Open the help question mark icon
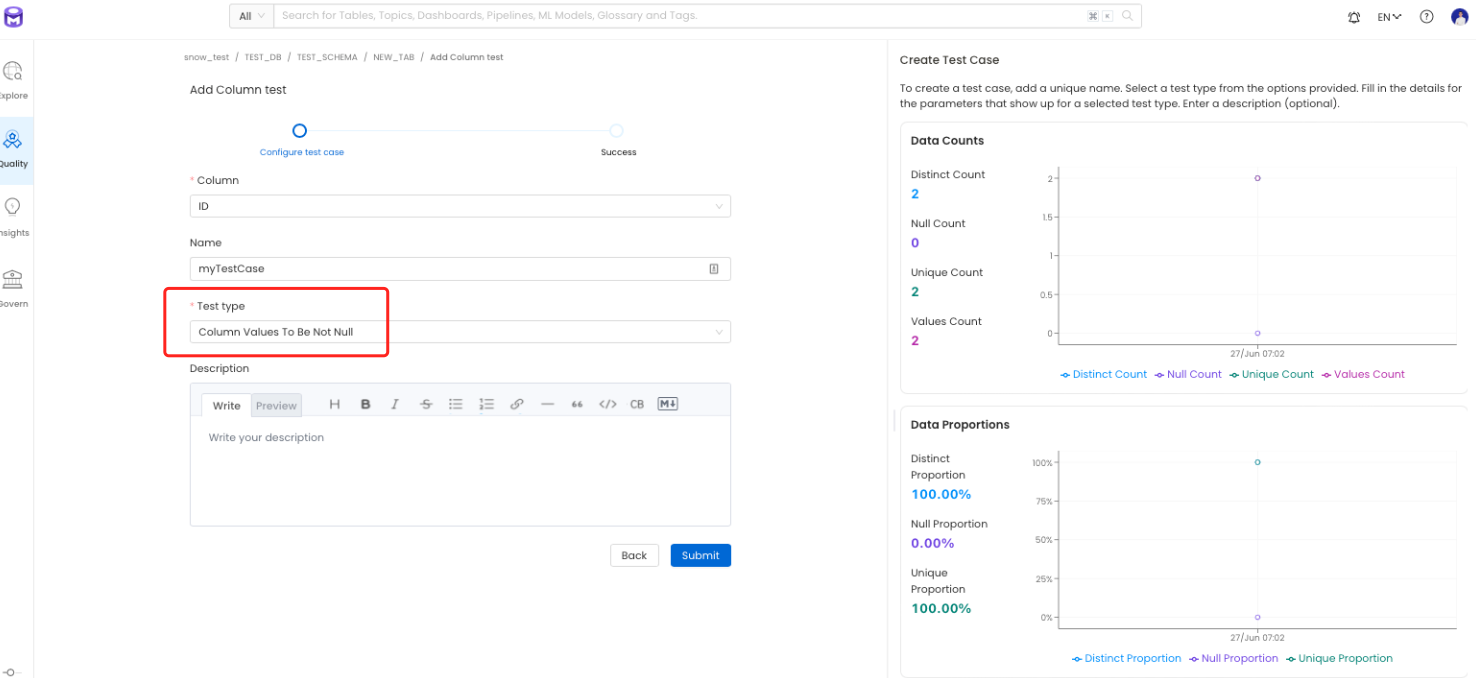The width and height of the screenshot is (1476, 678). (x=1427, y=17)
